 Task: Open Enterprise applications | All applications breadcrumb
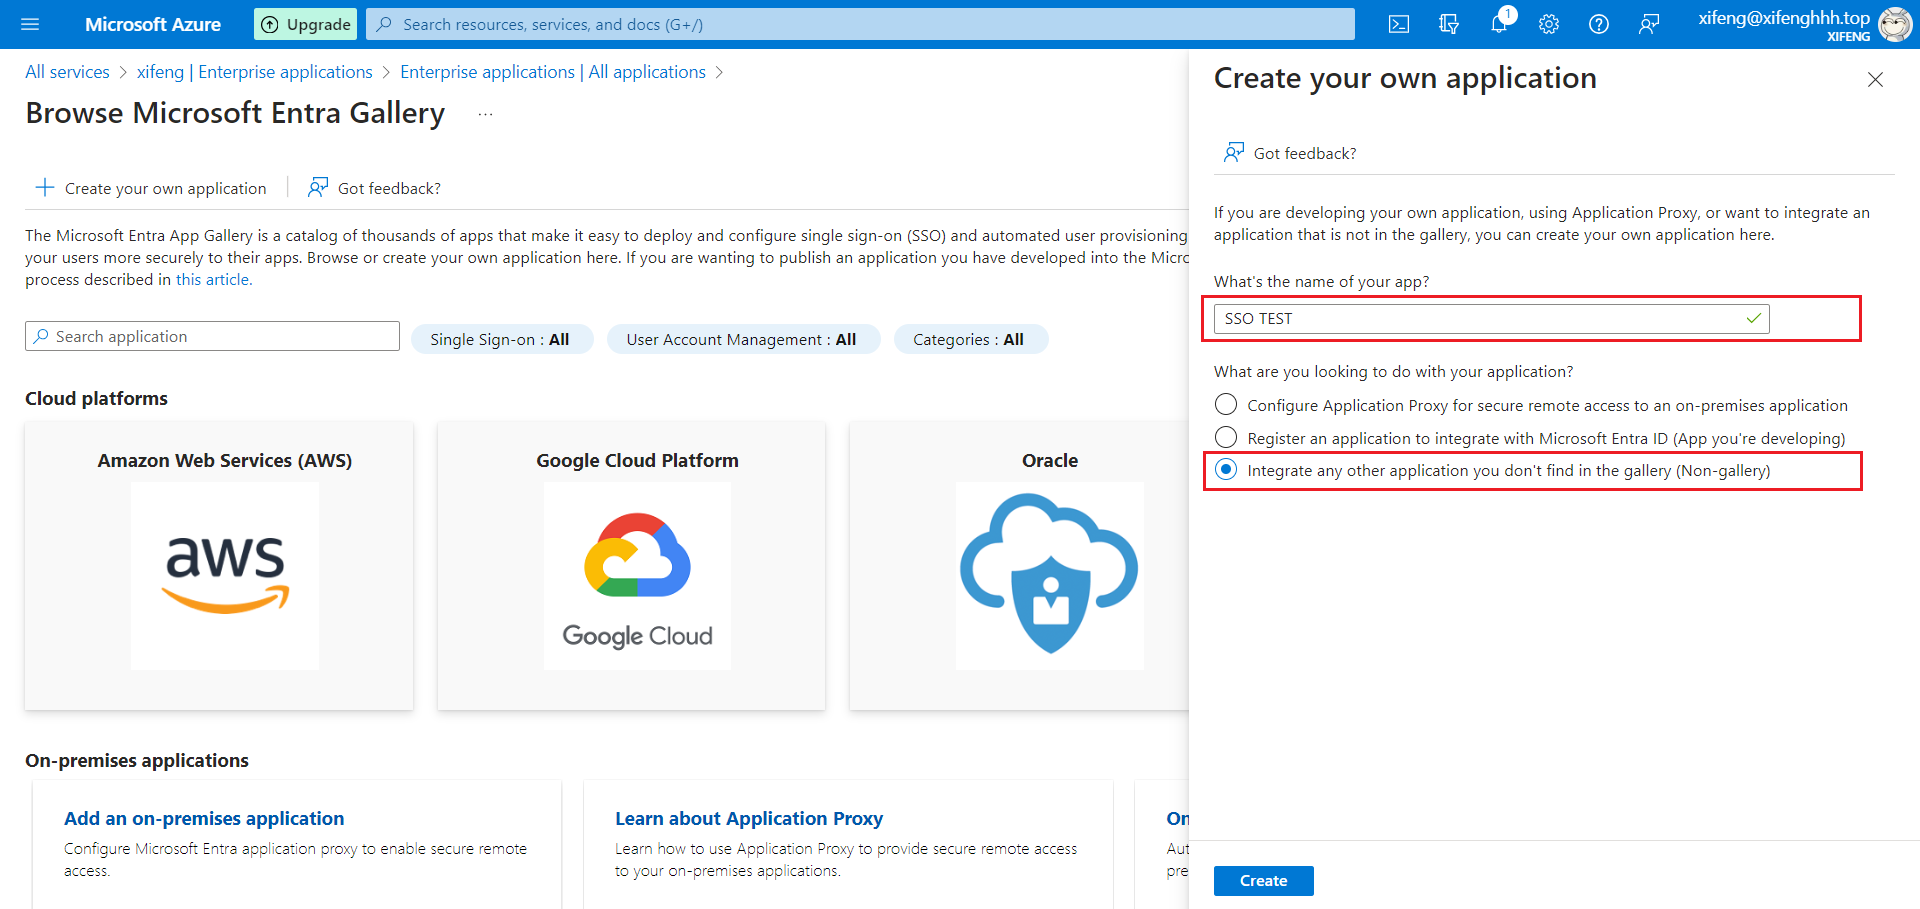pyautogui.click(x=553, y=72)
